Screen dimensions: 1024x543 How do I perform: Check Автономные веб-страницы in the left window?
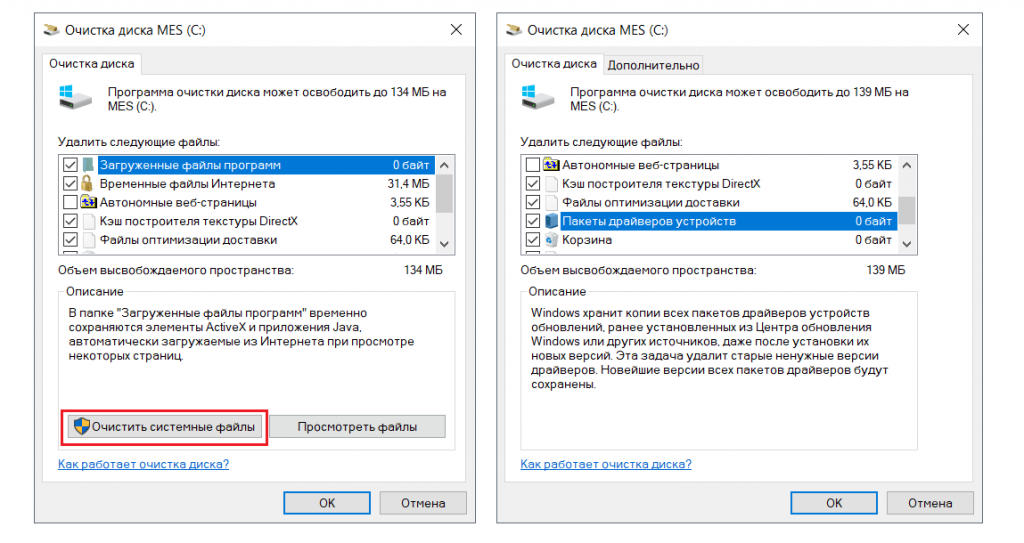(x=70, y=203)
